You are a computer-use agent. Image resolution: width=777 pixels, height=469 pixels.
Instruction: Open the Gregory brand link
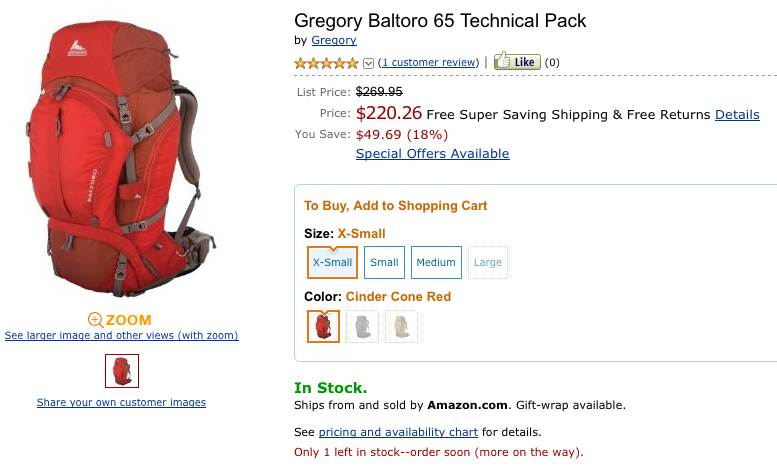pos(333,40)
